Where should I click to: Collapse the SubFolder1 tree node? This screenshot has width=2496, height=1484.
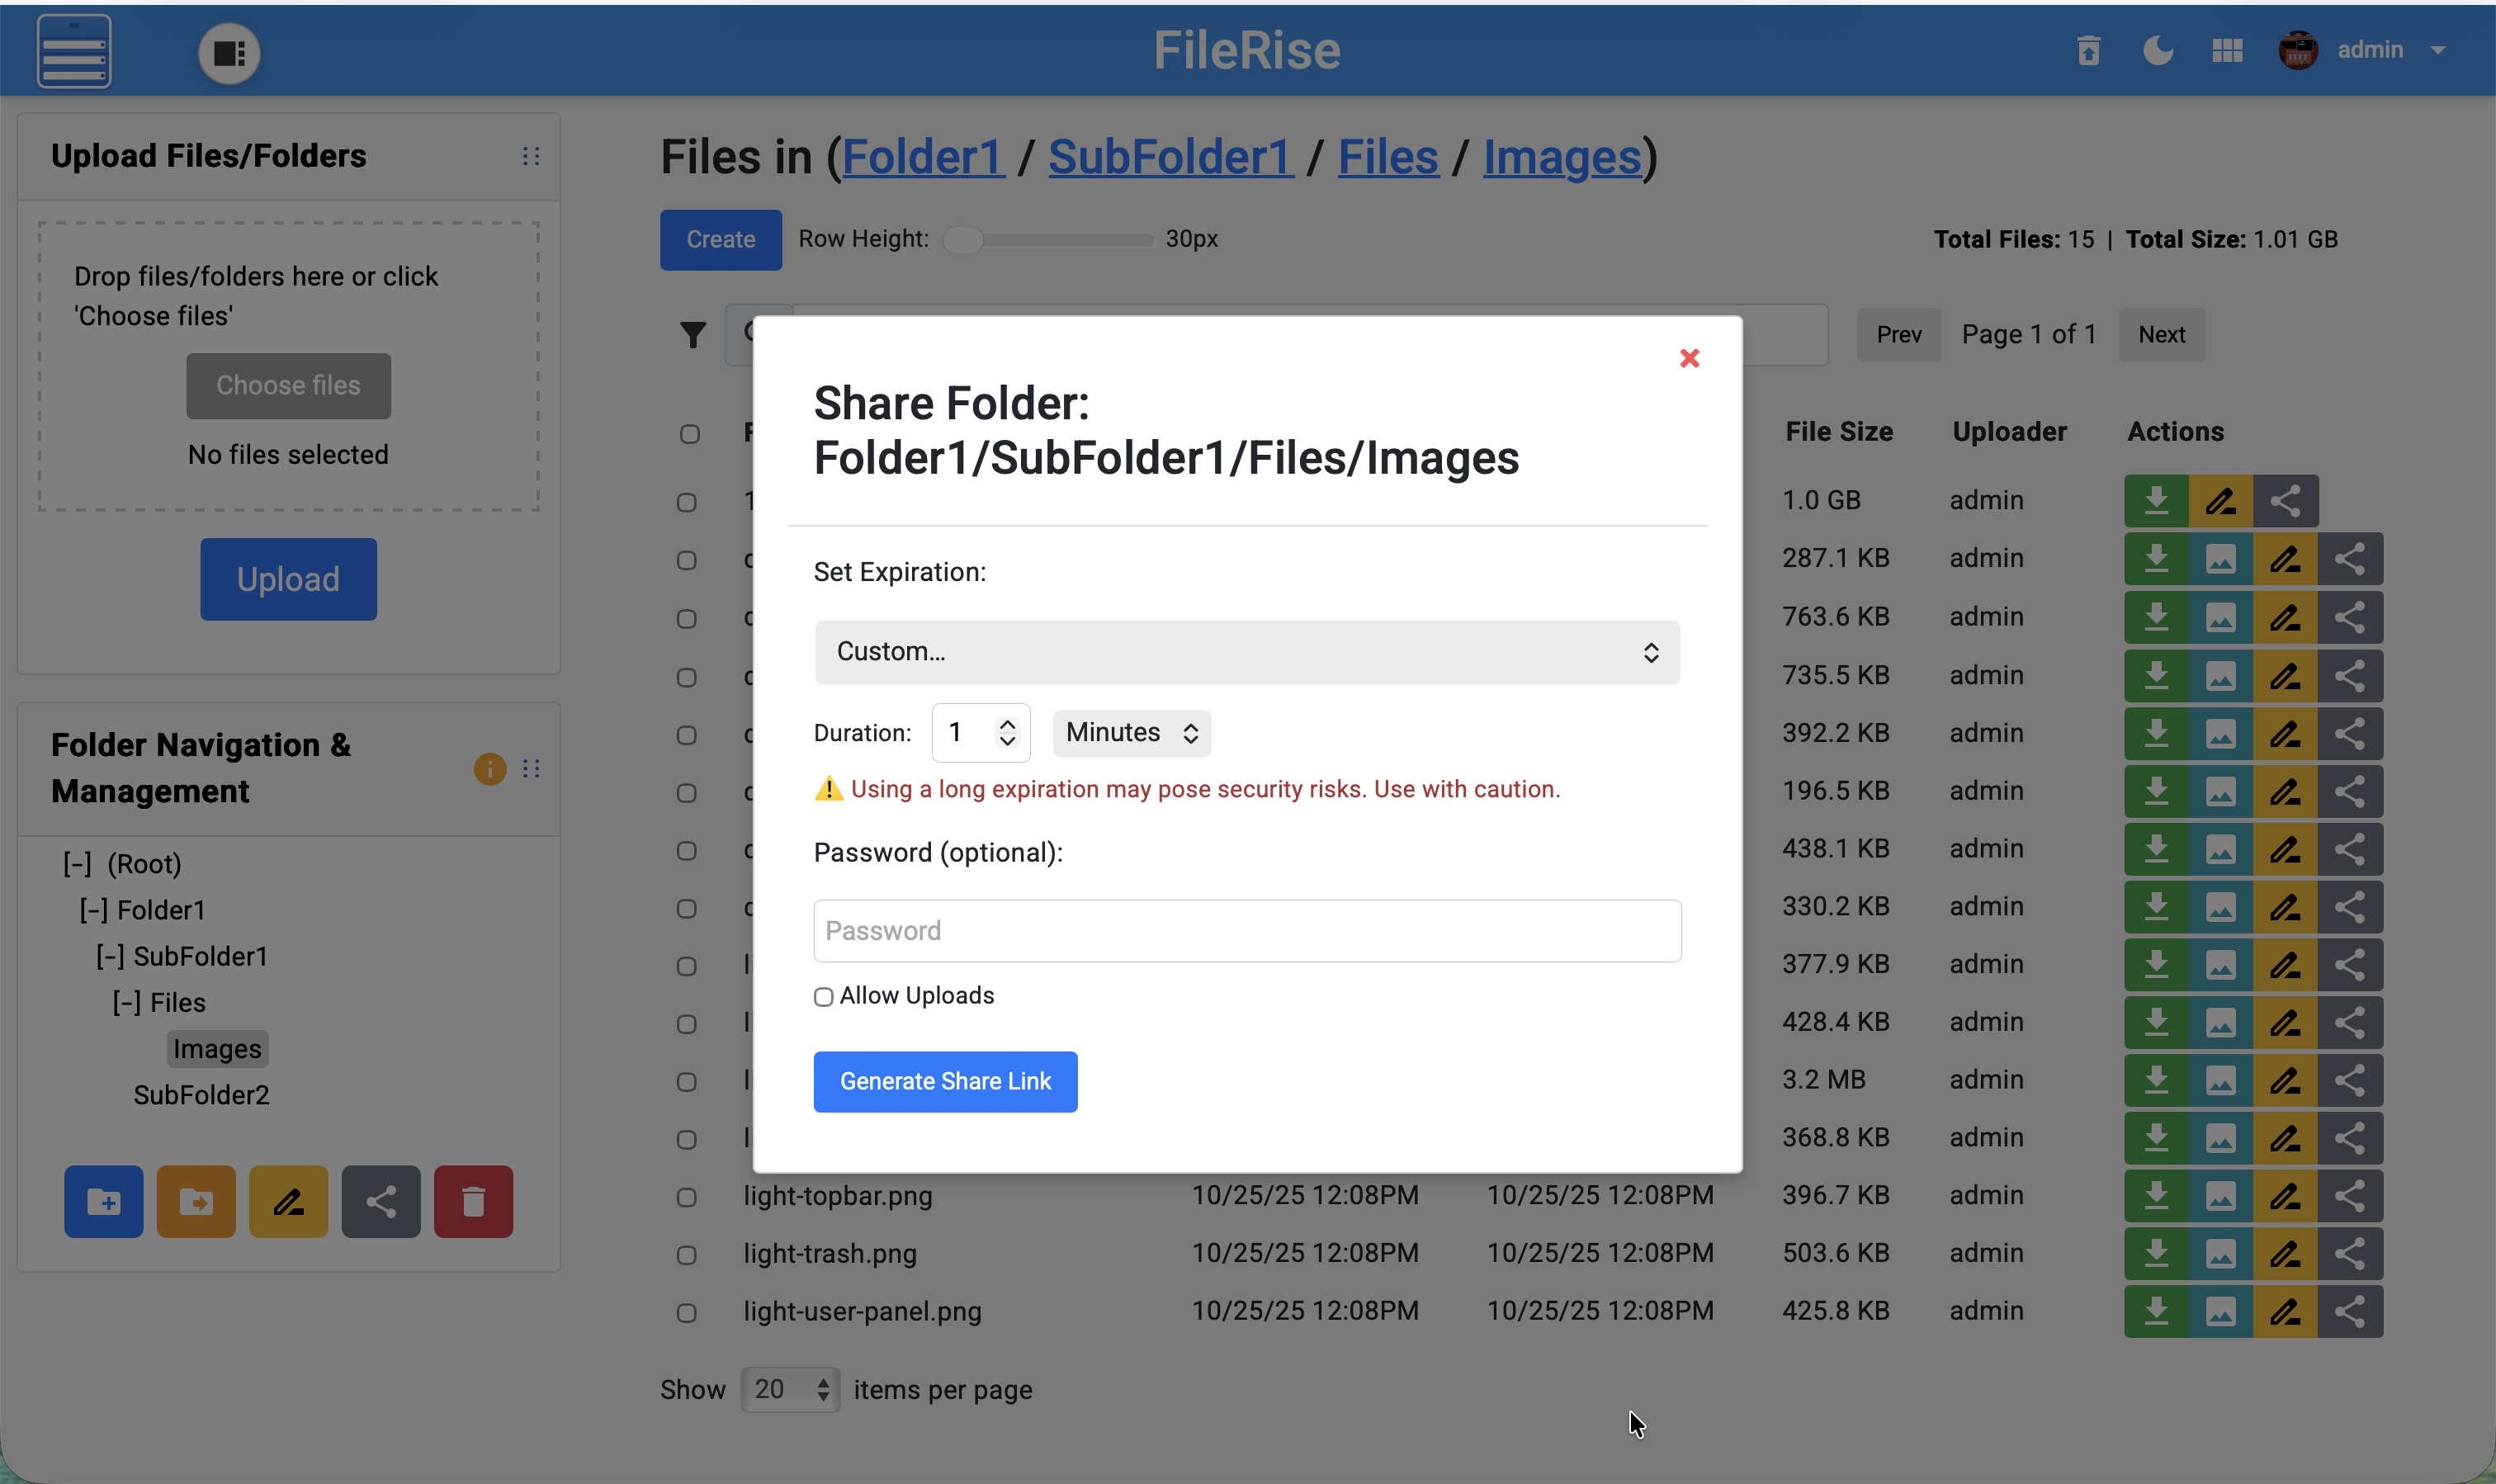coord(109,956)
